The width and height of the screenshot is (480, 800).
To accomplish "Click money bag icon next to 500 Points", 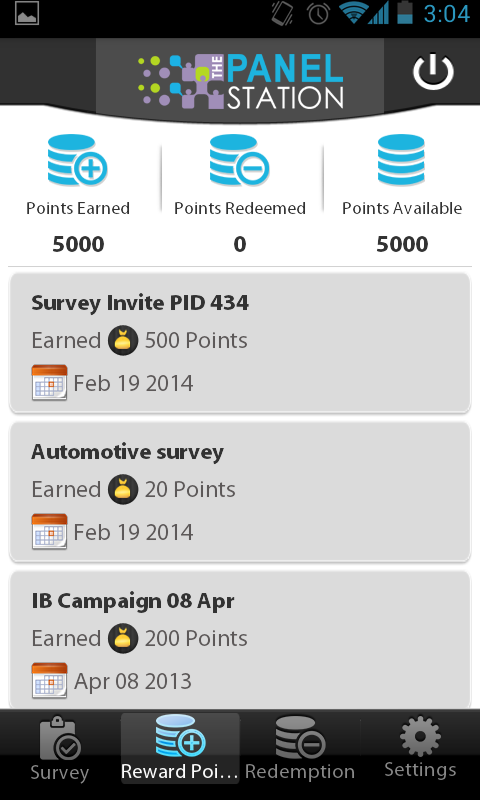I will click(x=123, y=340).
